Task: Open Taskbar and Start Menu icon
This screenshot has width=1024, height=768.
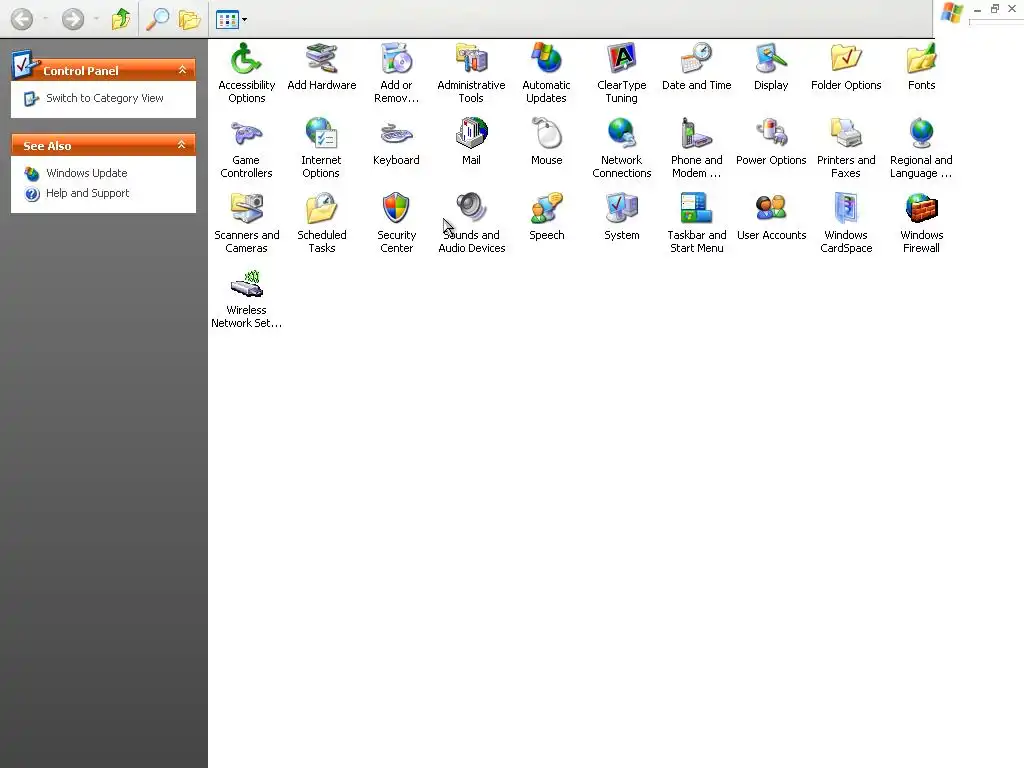Action: click(697, 209)
